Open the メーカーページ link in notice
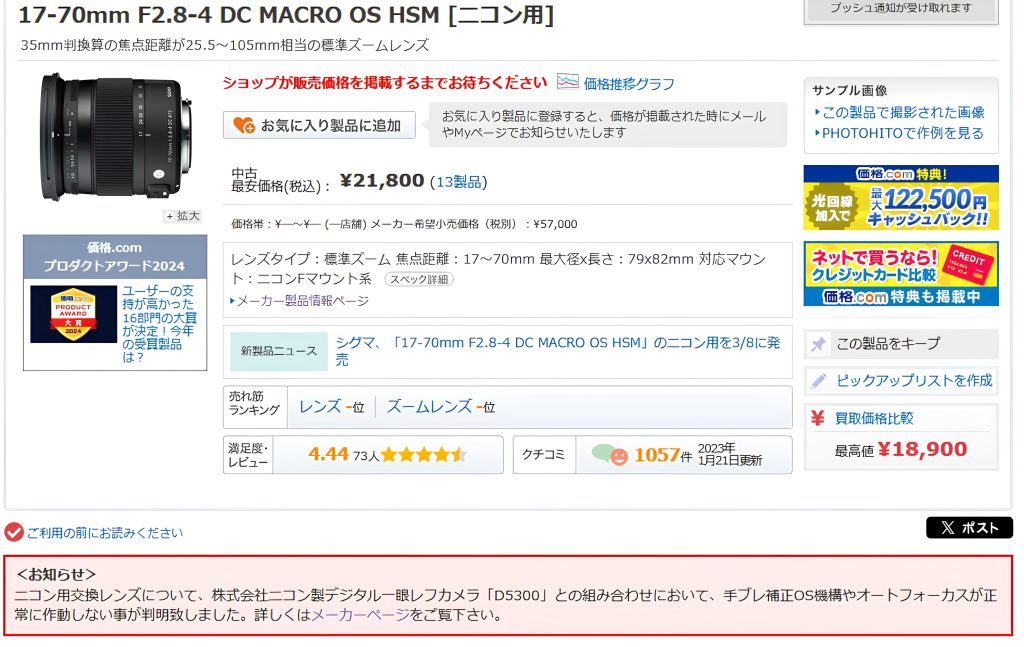Screen dimensions: 1024x647 (360, 614)
